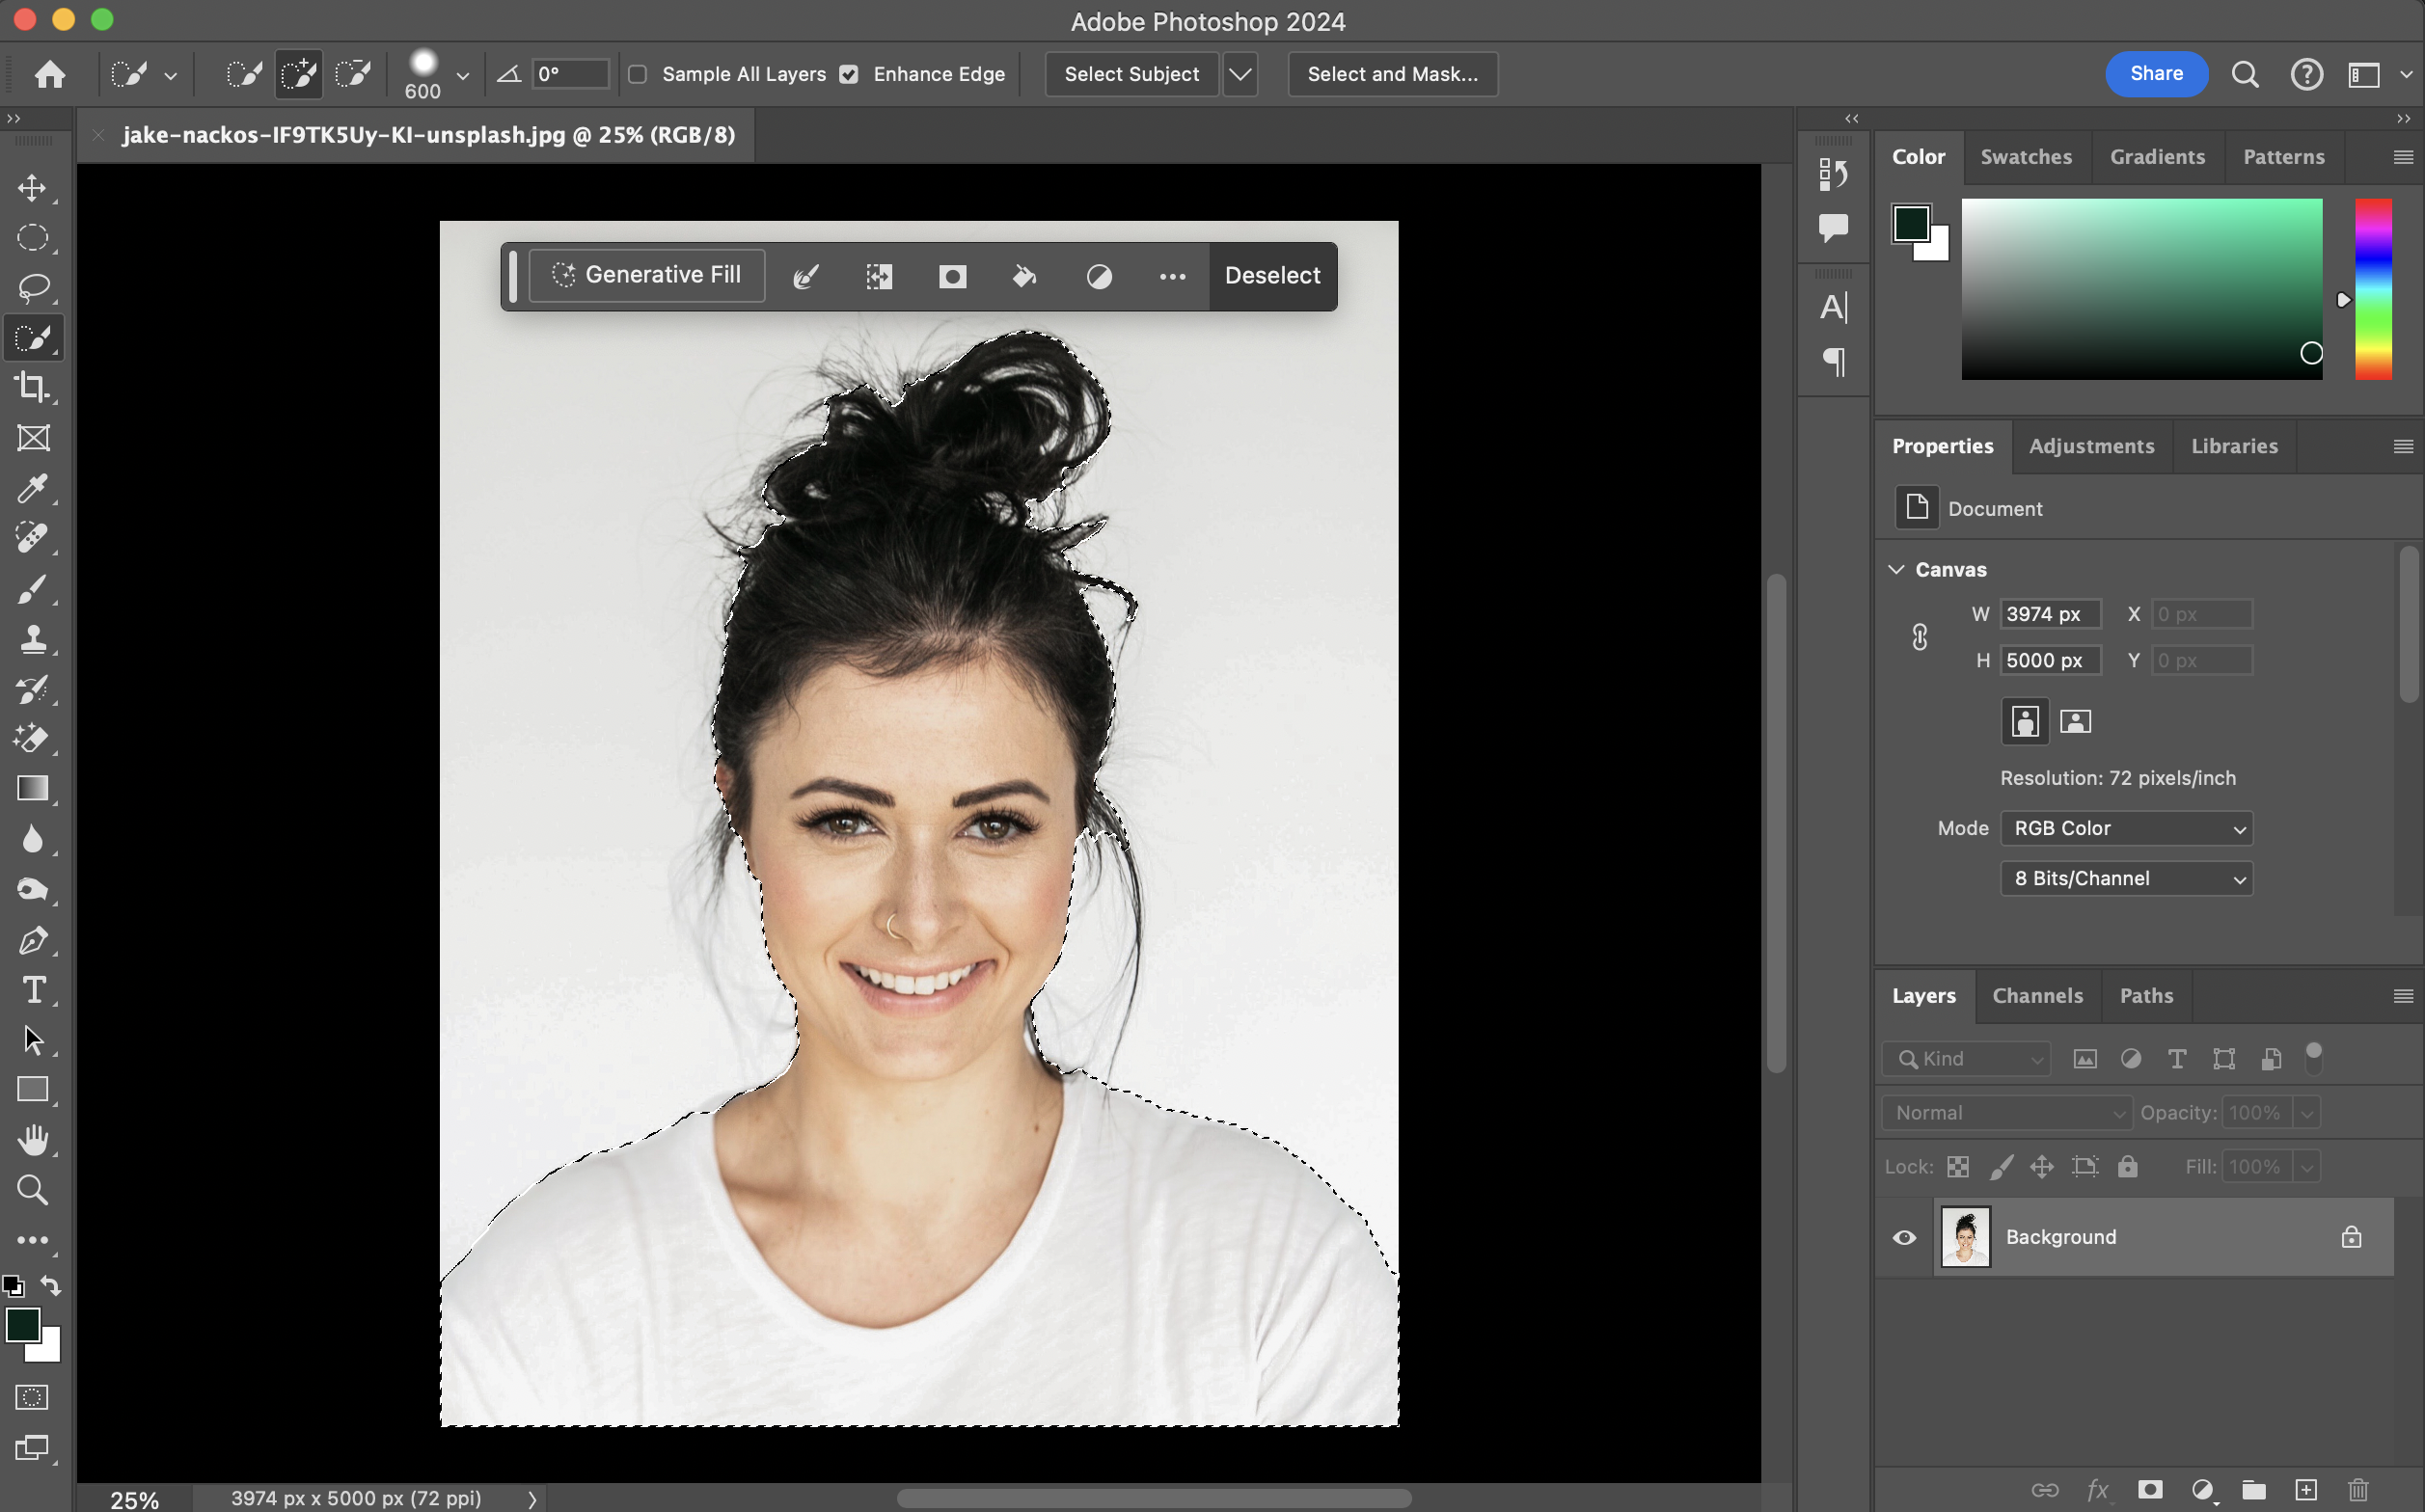
Task: Select the Crop tool
Action: coord(33,388)
